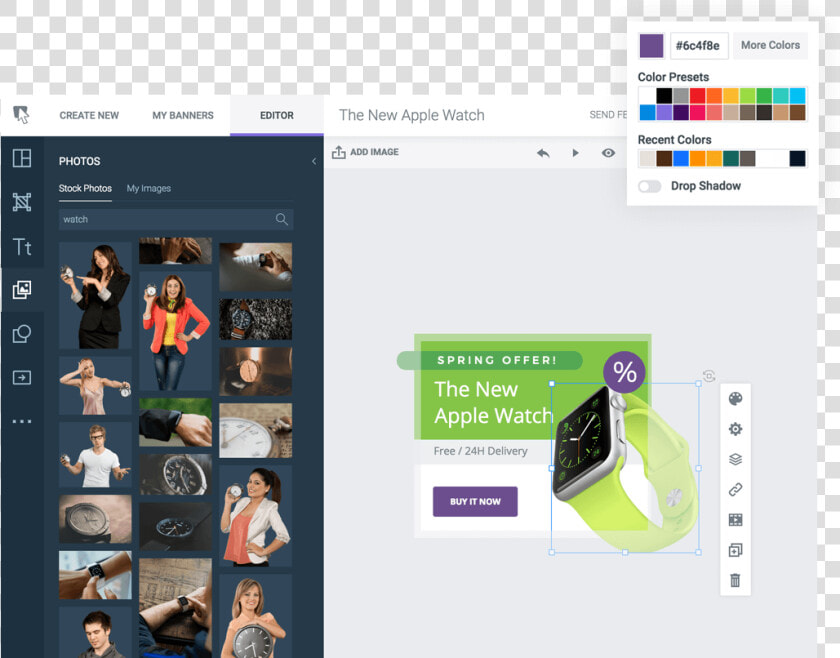The width and height of the screenshot is (840, 658).
Task: Select woman in pink slip holding clock
Action: pos(95,385)
